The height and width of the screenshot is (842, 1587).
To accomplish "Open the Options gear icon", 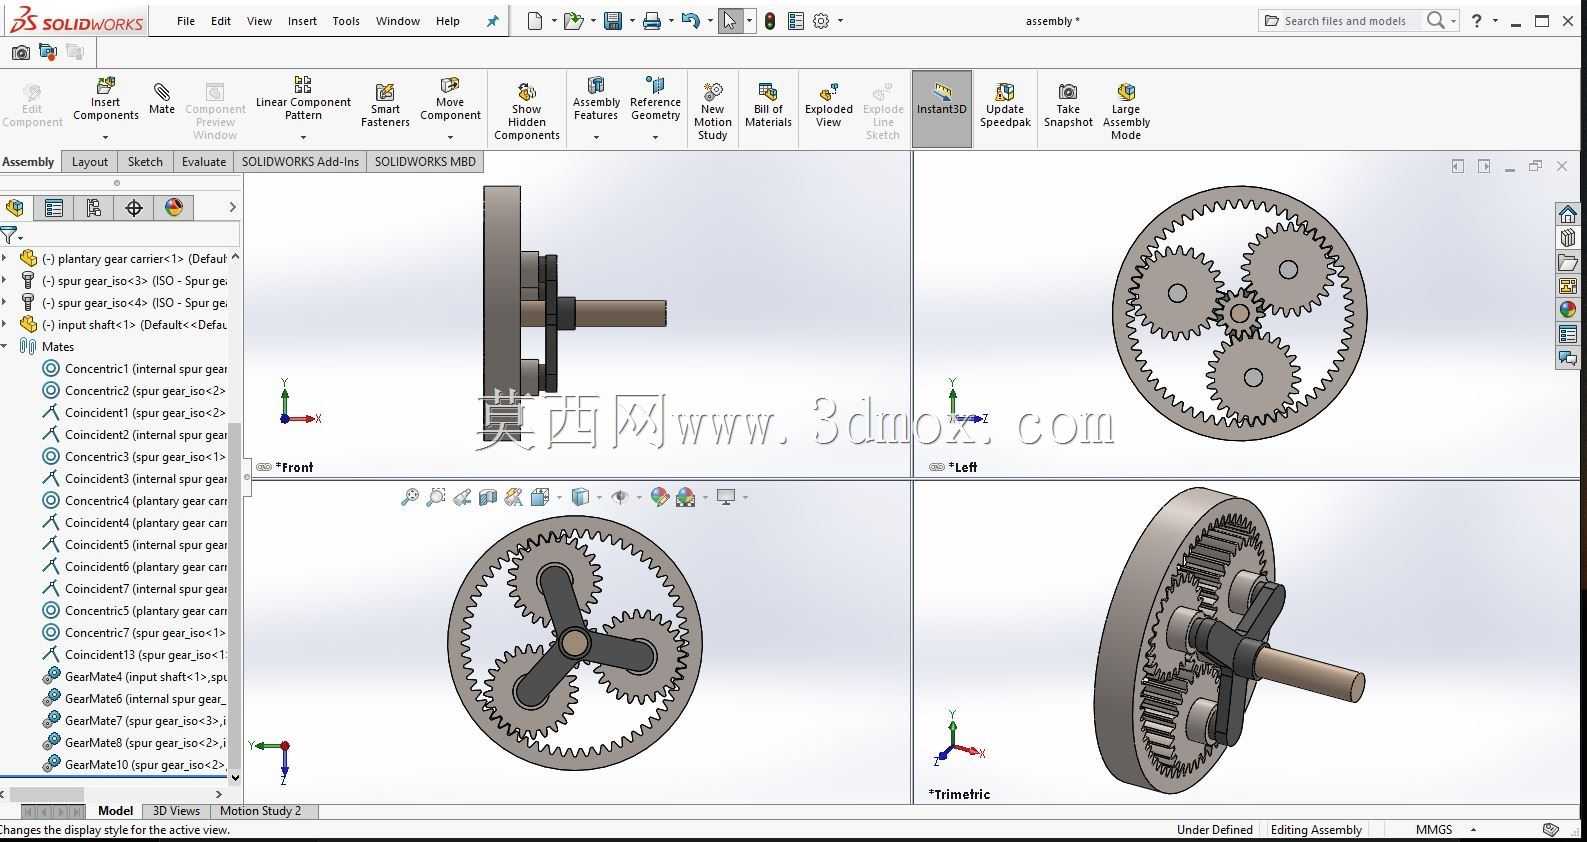I will pos(821,21).
